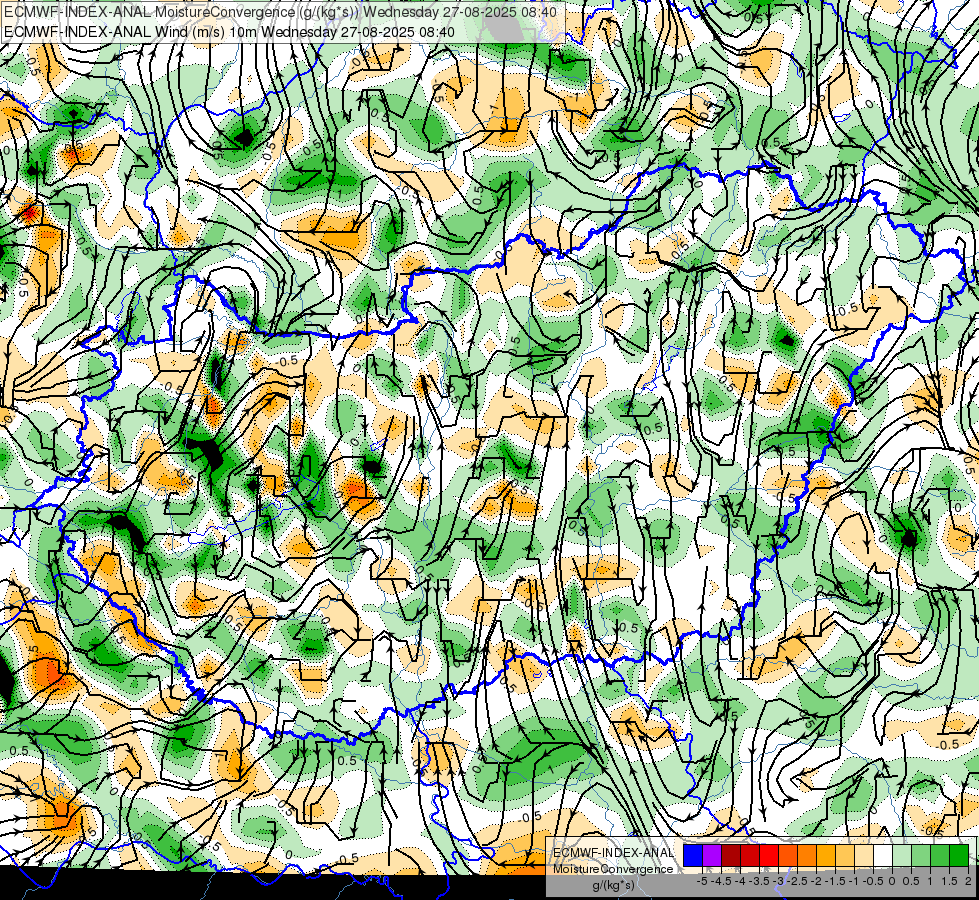Click the orange swatch between -2.5 and -2

click(807, 855)
